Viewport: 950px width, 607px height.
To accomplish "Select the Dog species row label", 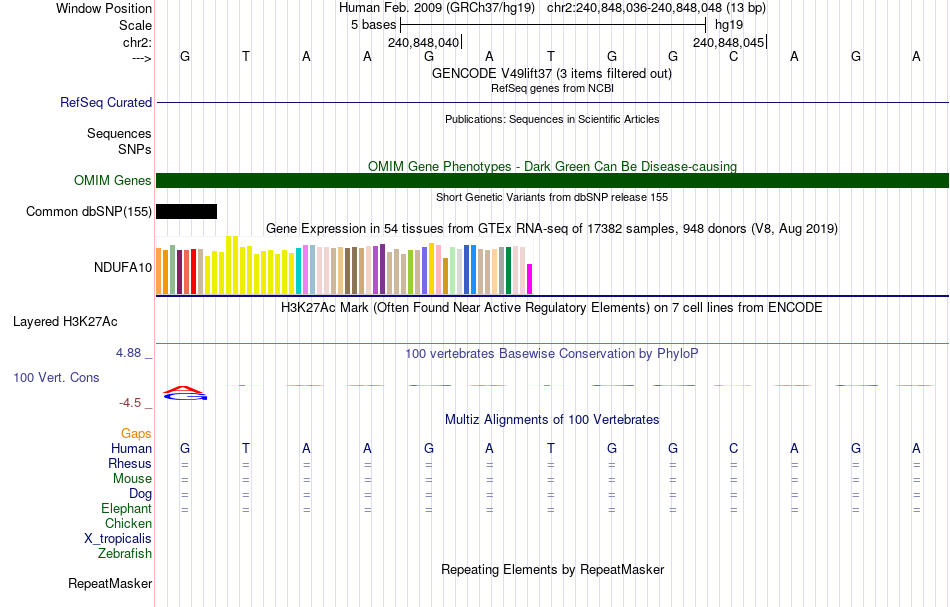I will [x=141, y=494].
